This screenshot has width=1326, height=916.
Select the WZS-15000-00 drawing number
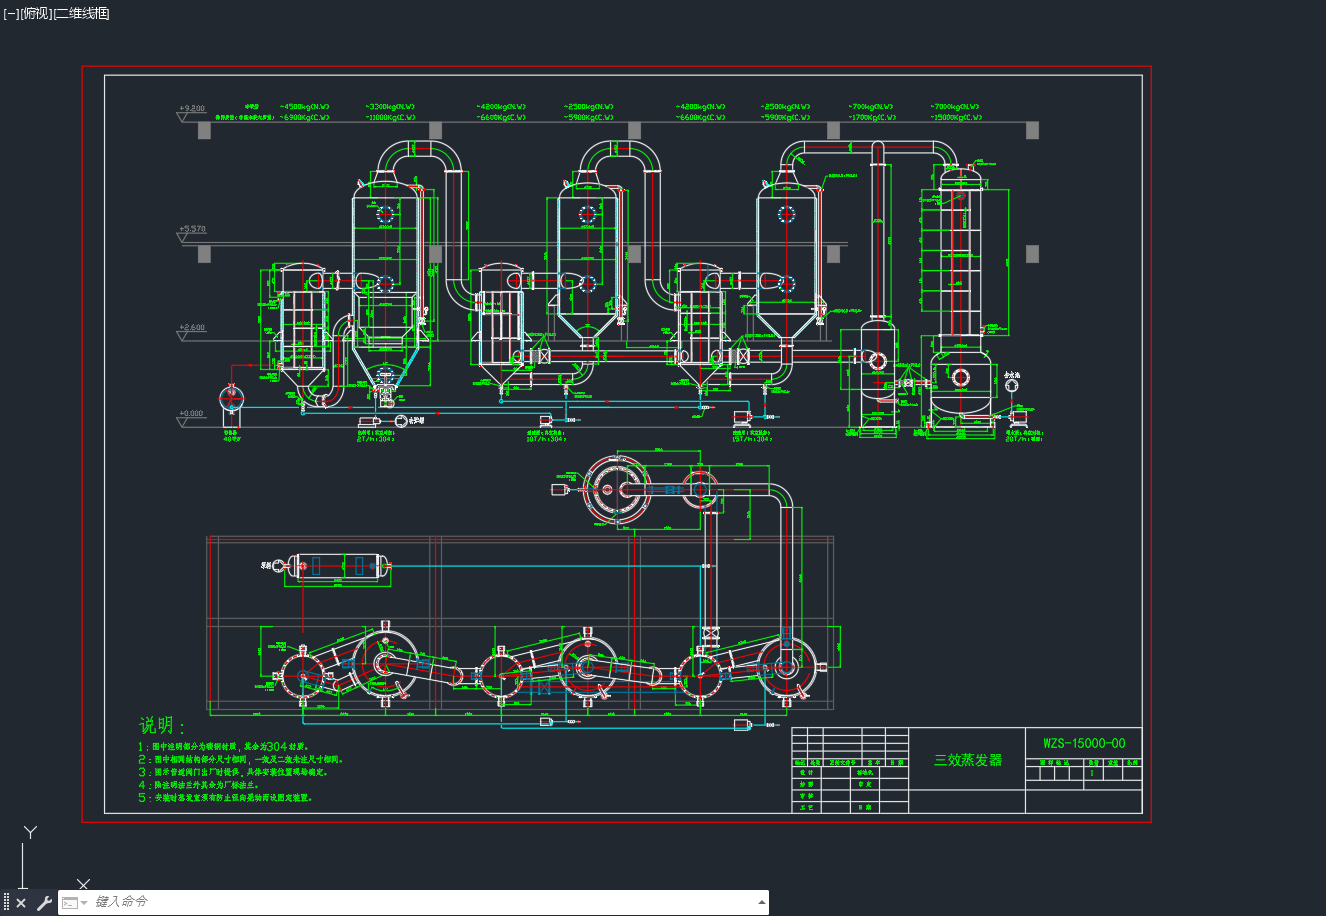[x=1084, y=743]
